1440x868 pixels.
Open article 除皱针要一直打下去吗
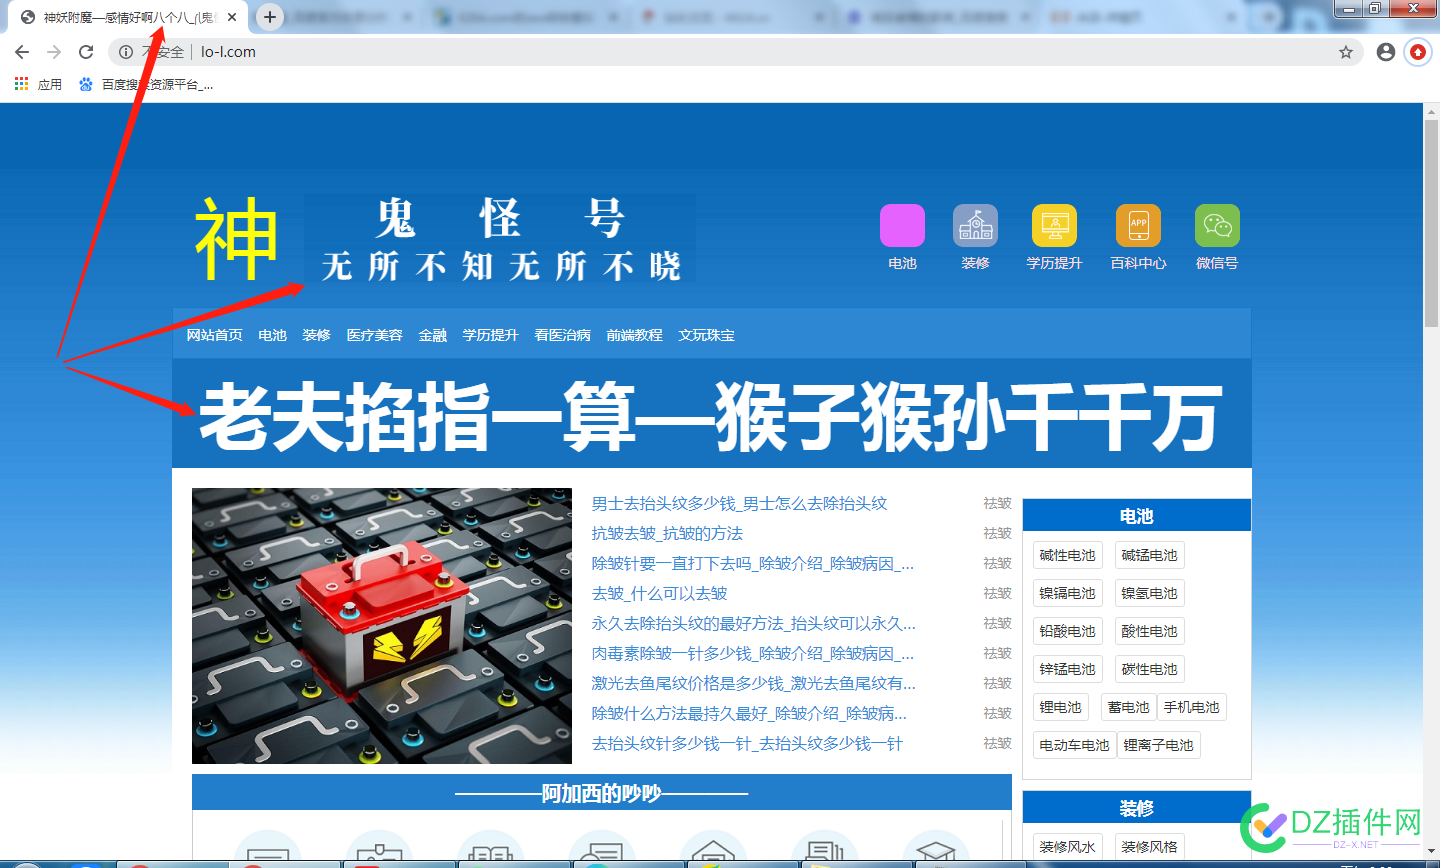coord(752,563)
